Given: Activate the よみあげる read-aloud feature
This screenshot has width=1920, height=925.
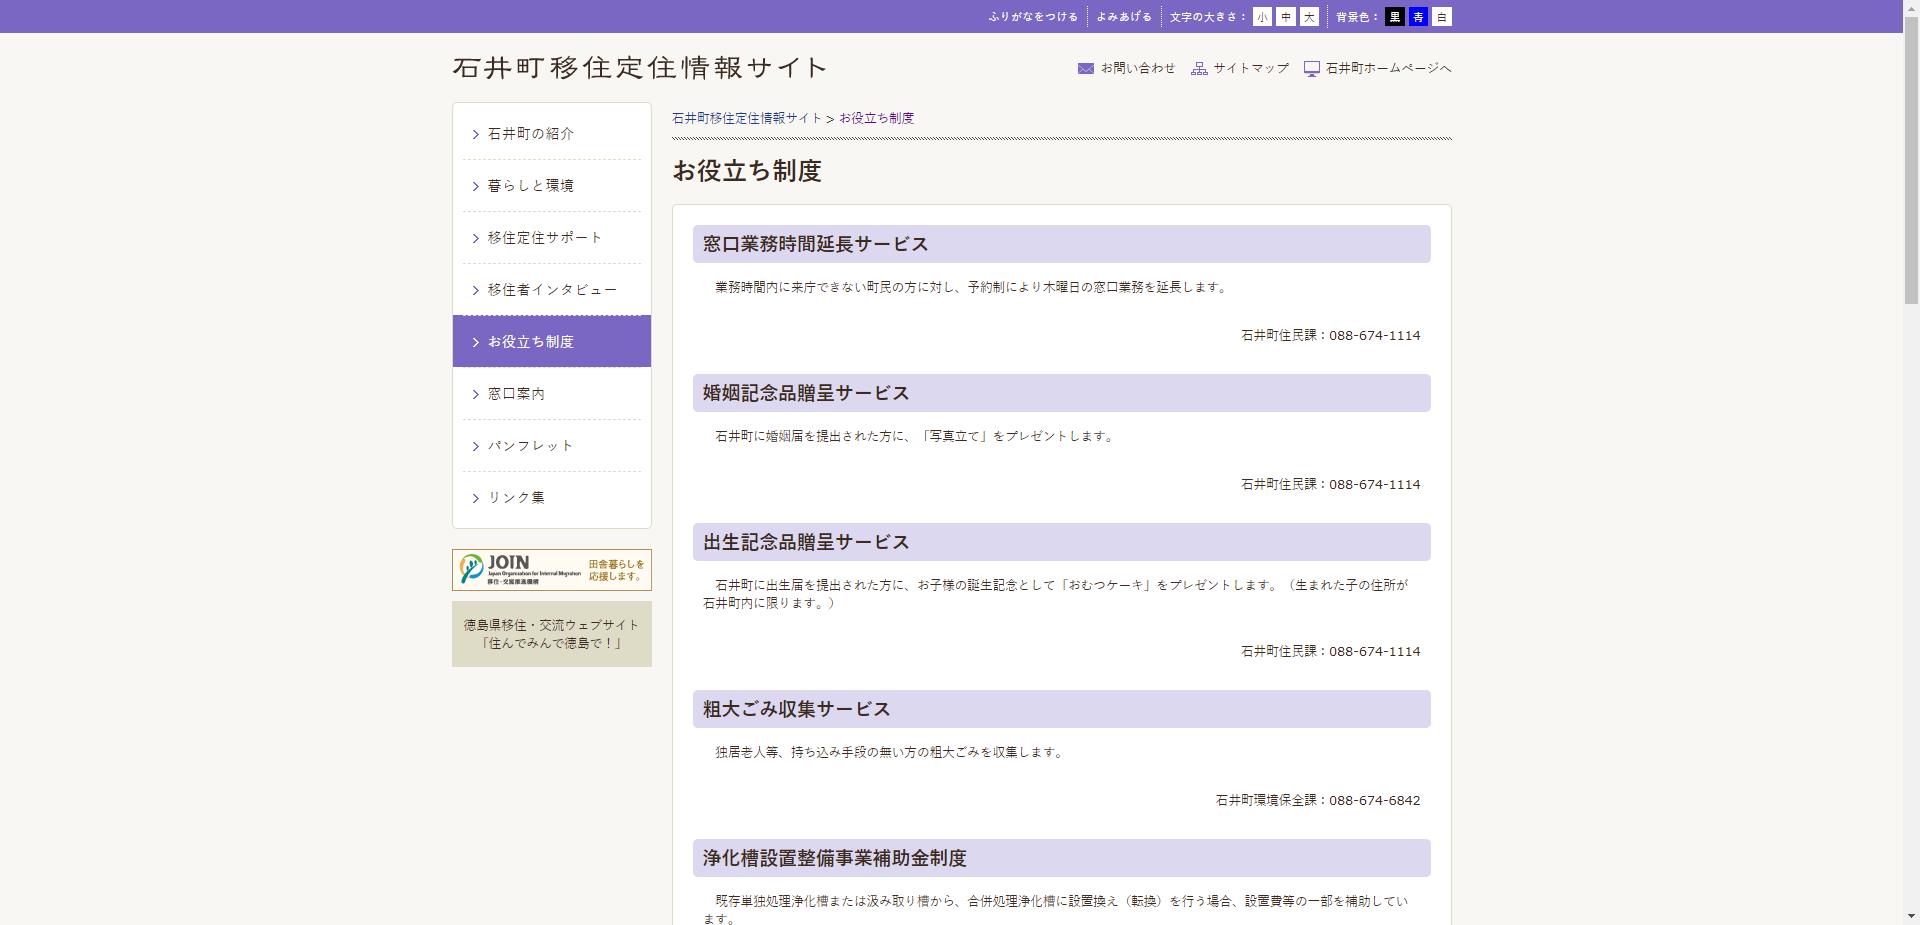Looking at the screenshot, I should (1122, 16).
